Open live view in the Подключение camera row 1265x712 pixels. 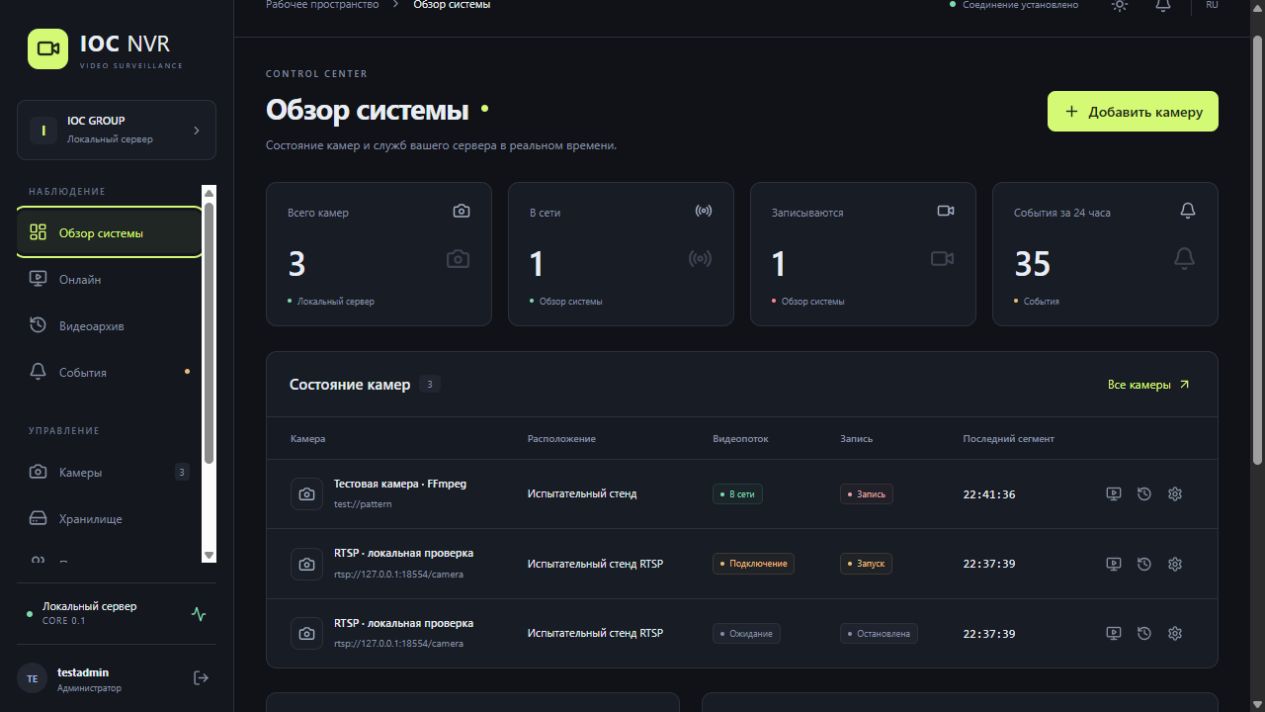[1112, 564]
